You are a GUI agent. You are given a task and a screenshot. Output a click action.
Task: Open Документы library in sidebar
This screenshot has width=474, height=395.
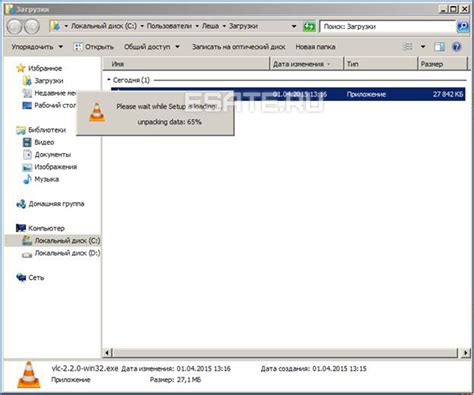(53, 155)
